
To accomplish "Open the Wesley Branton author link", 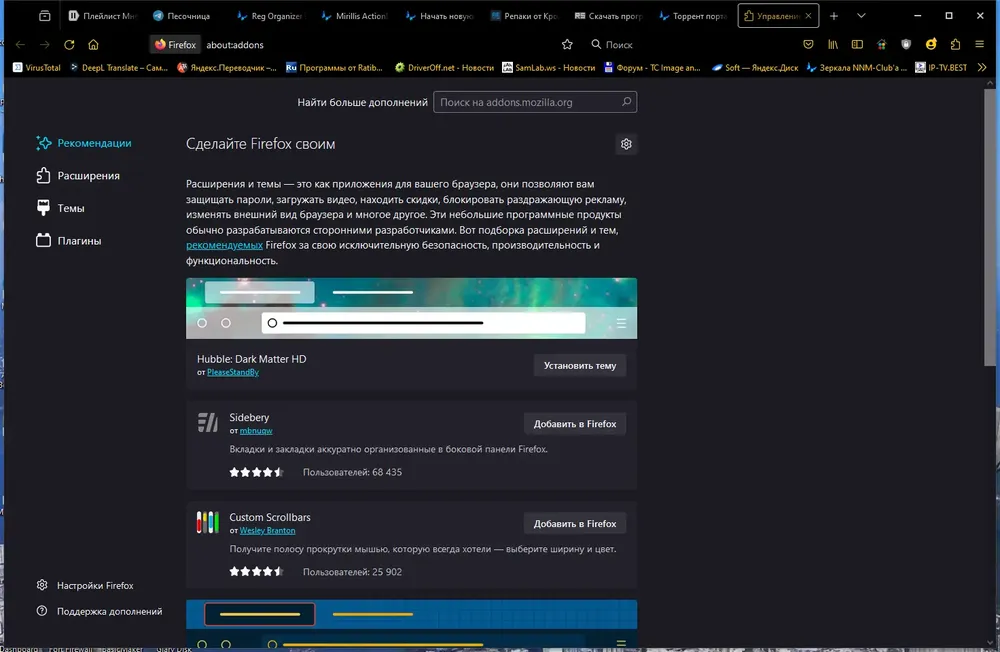I will tap(267, 530).
